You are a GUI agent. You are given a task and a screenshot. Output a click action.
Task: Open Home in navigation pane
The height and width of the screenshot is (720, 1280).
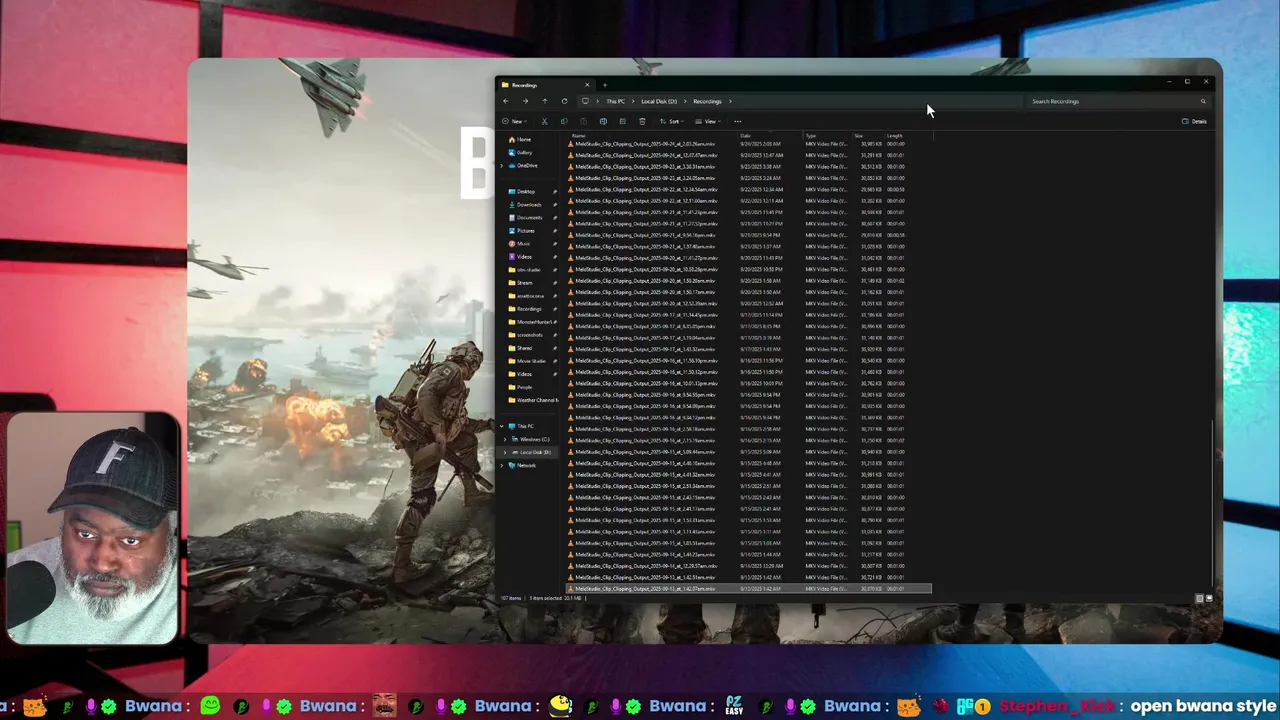click(520, 139)
